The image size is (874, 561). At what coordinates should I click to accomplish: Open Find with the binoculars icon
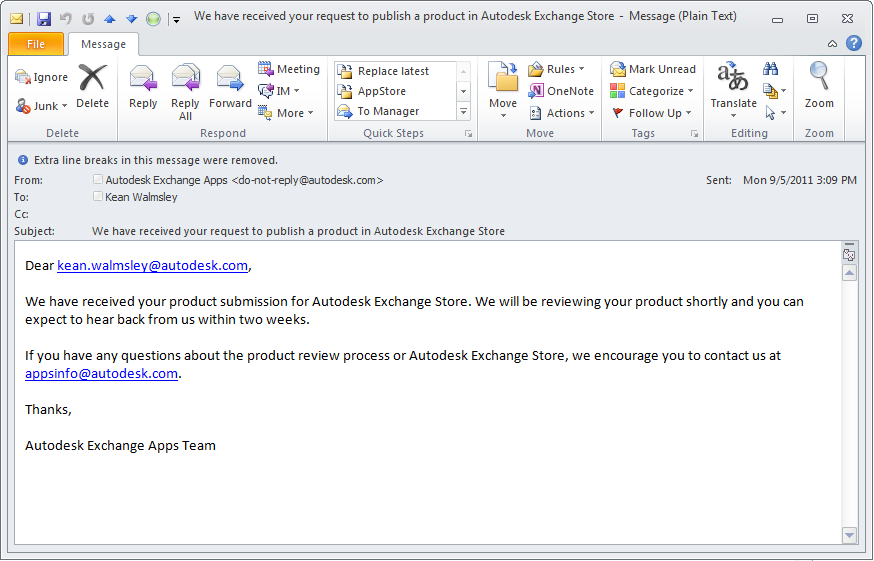770,69
